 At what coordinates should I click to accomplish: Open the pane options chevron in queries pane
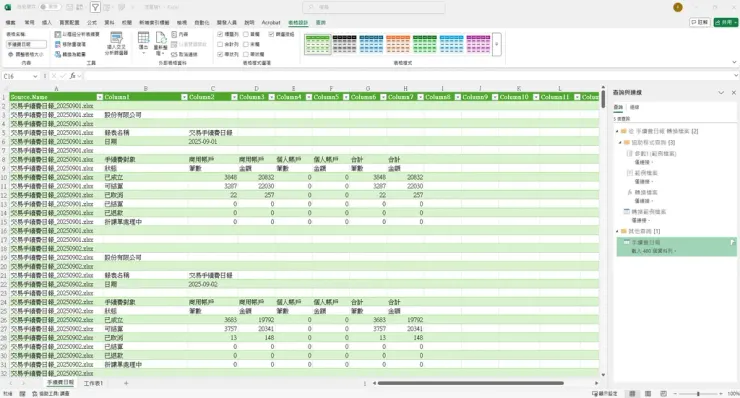click(x=721, y=93)
